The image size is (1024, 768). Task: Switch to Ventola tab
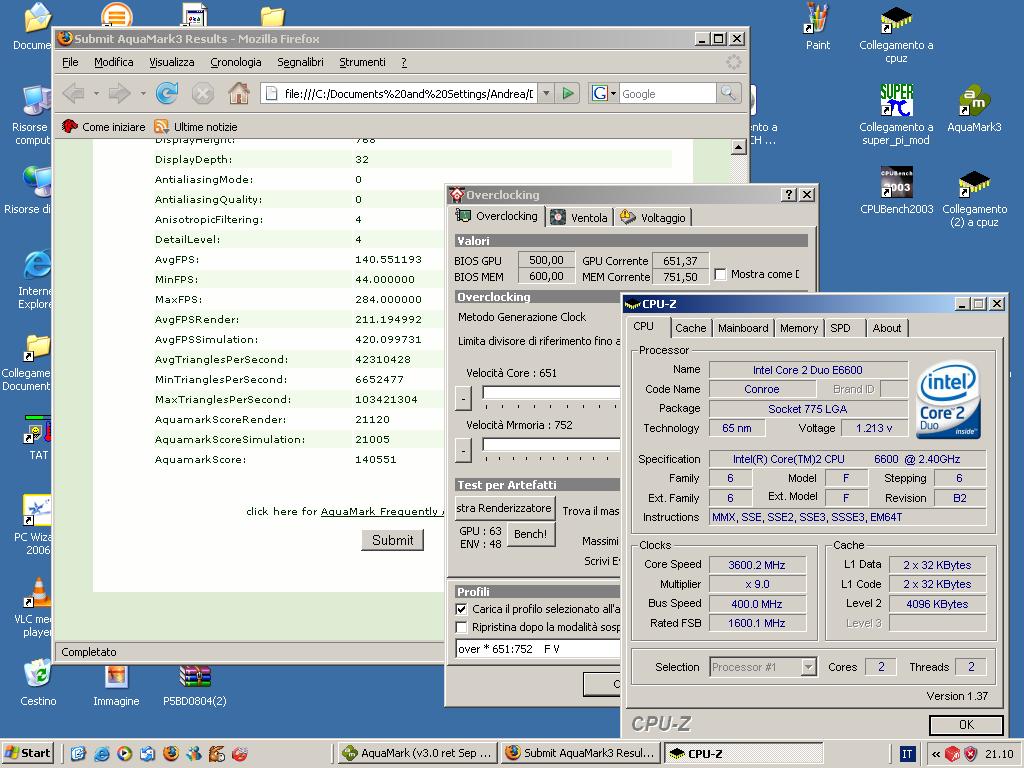click(579, 217)
